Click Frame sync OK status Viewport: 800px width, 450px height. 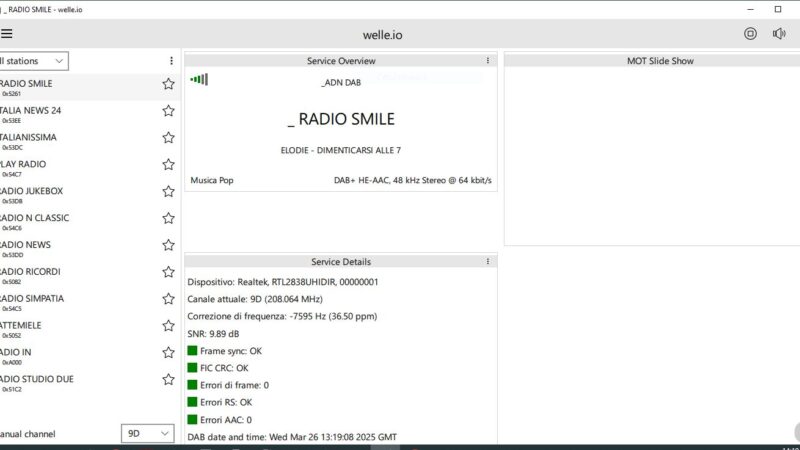click(224, 351)
